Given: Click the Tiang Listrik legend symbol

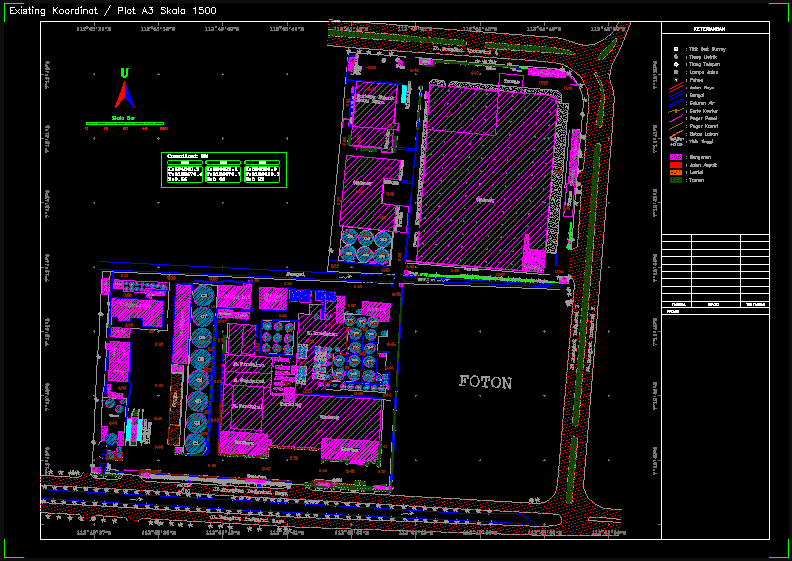Looking at the screenshot, I should click(x=676, y=57).
